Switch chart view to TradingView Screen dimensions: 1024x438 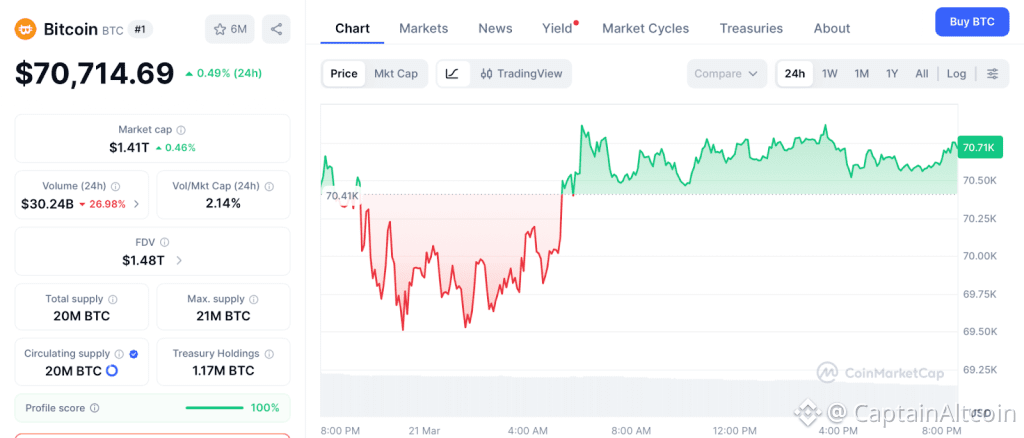pyautogui.click(x=521, y=73)
